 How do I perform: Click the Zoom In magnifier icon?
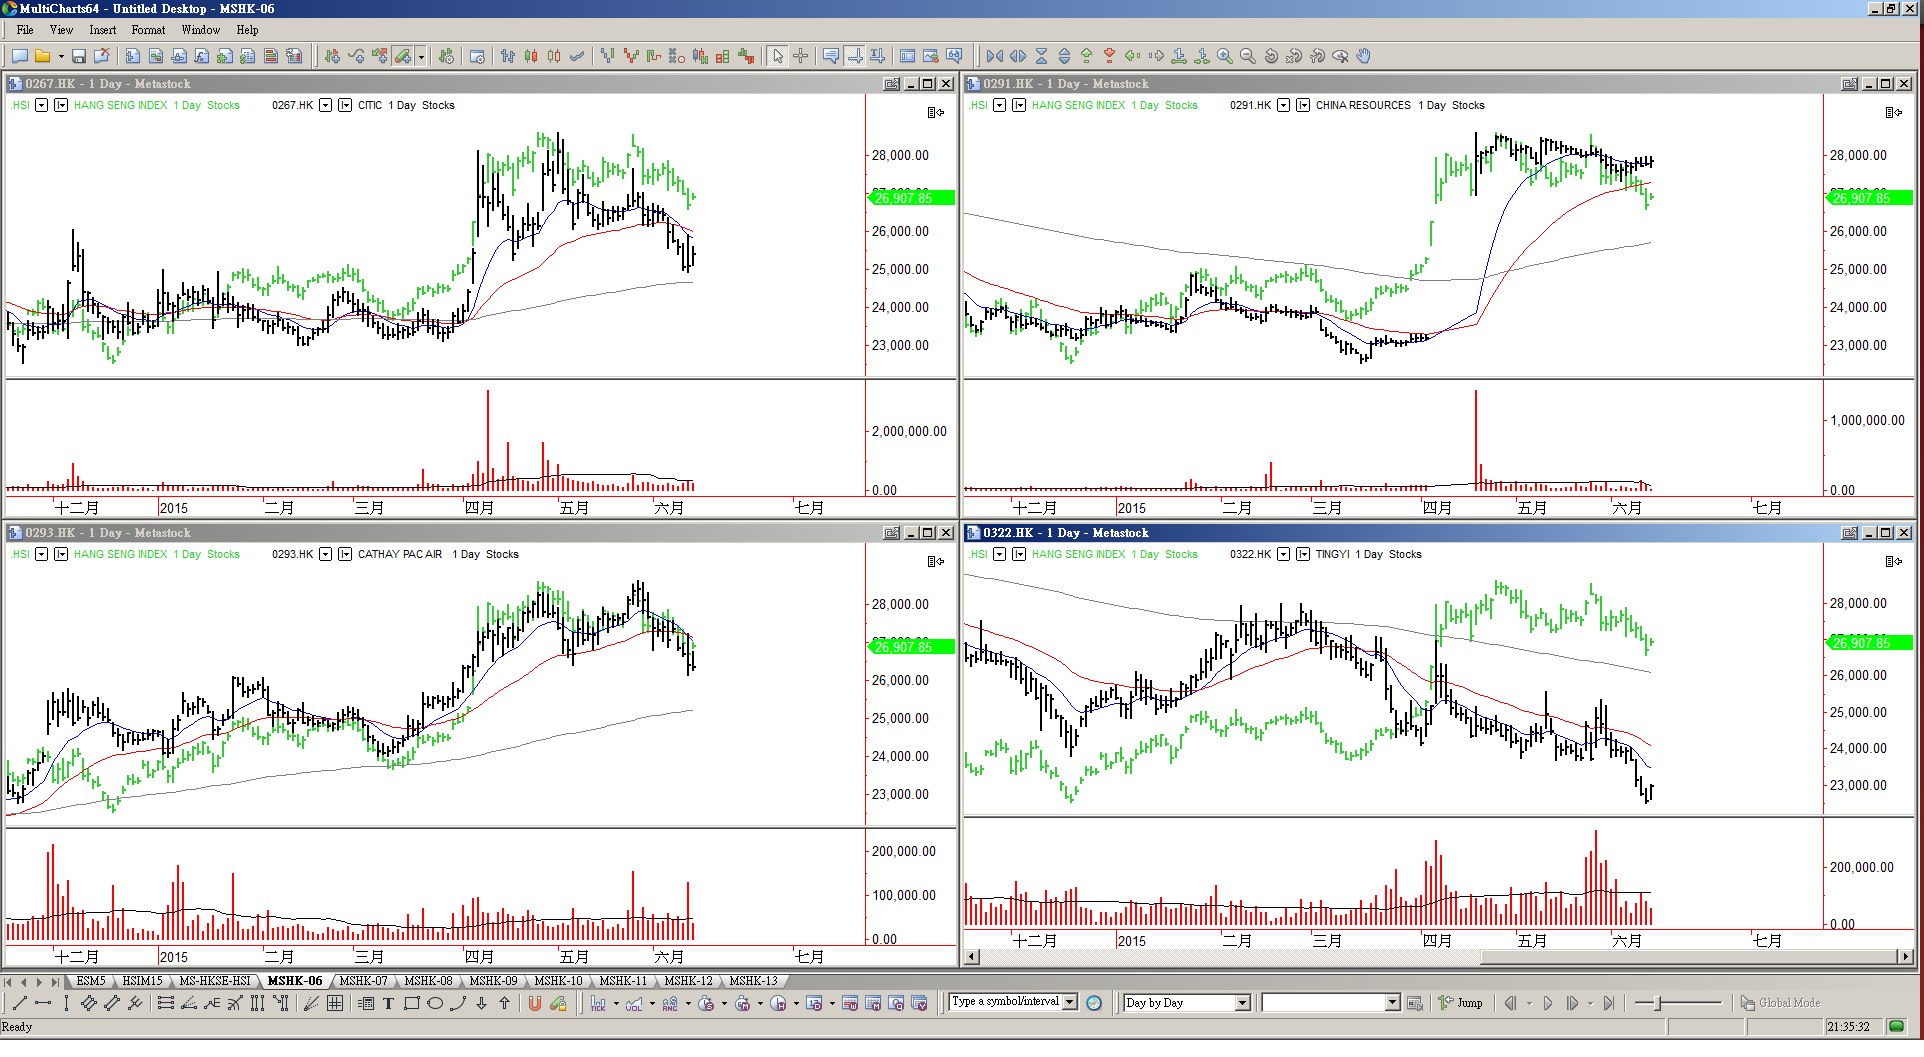[1225, 57]
